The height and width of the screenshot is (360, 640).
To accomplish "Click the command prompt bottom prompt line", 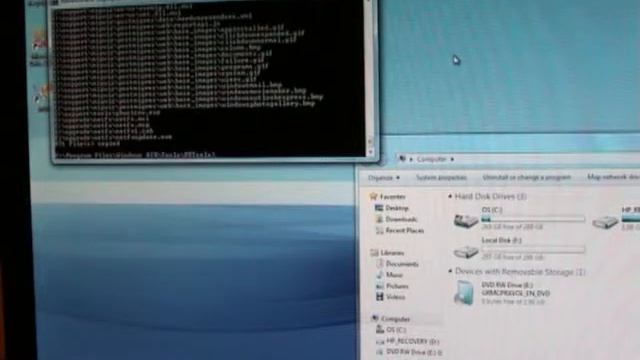I will tap(135, 155).
